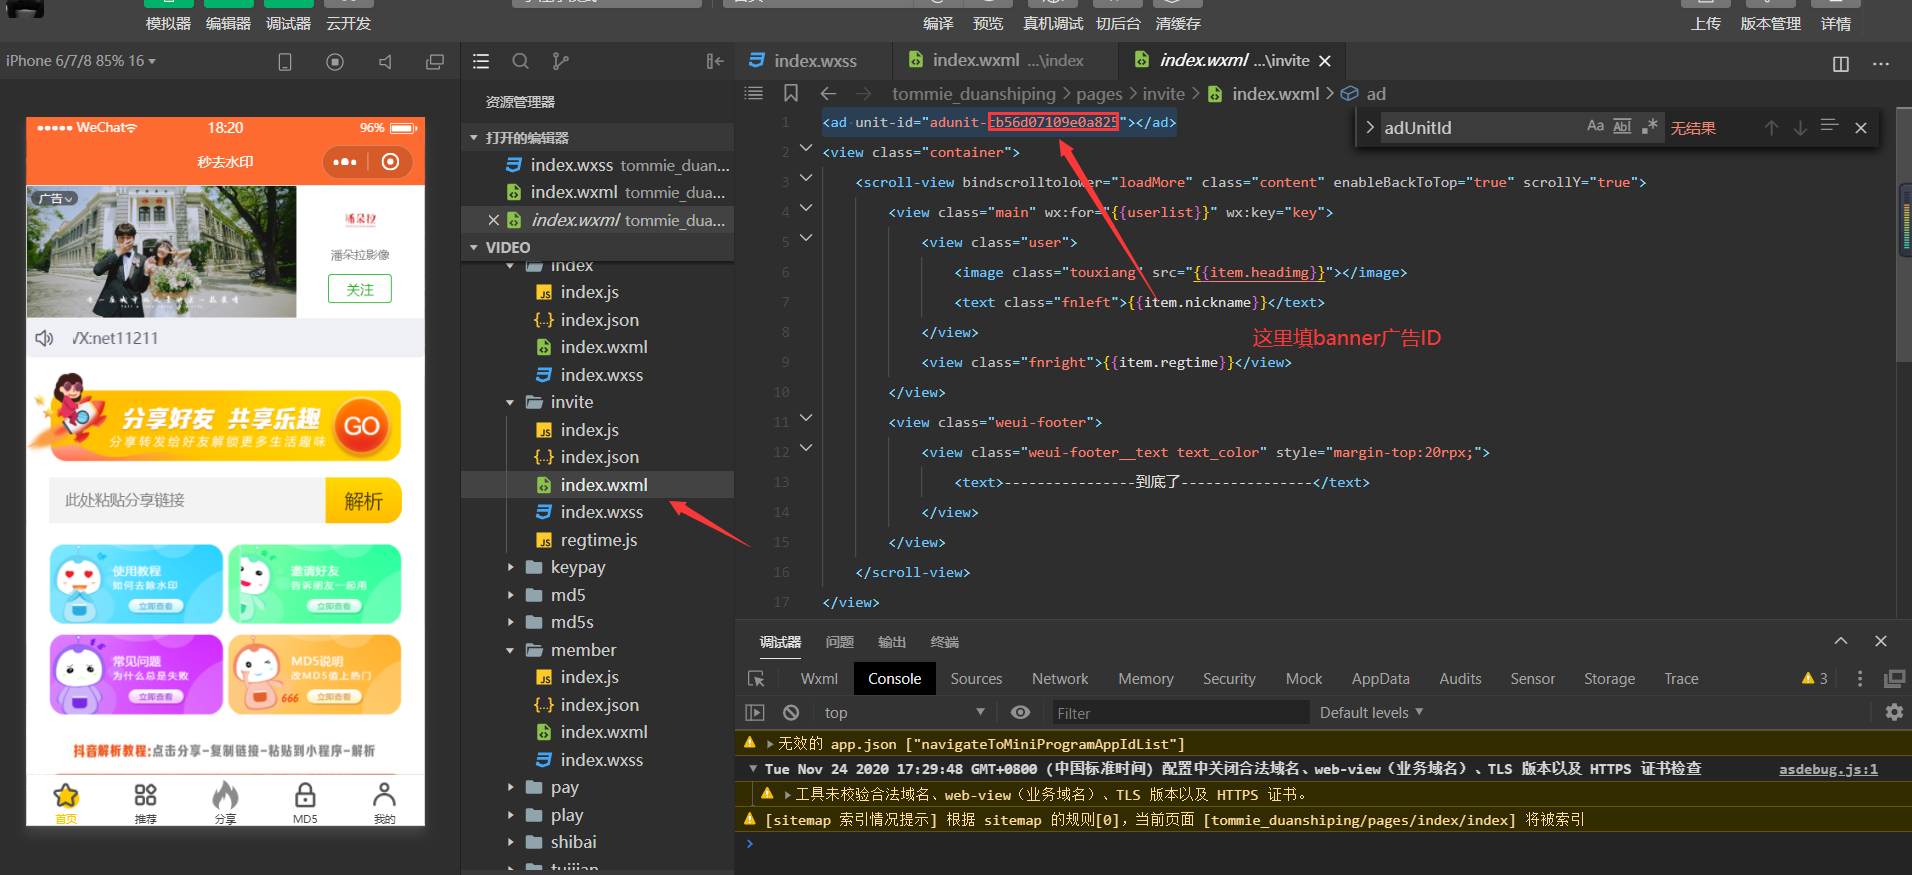Select regtime.js in file tree
The height and width of the screenshot is (875, 1912).
point(598,540)
